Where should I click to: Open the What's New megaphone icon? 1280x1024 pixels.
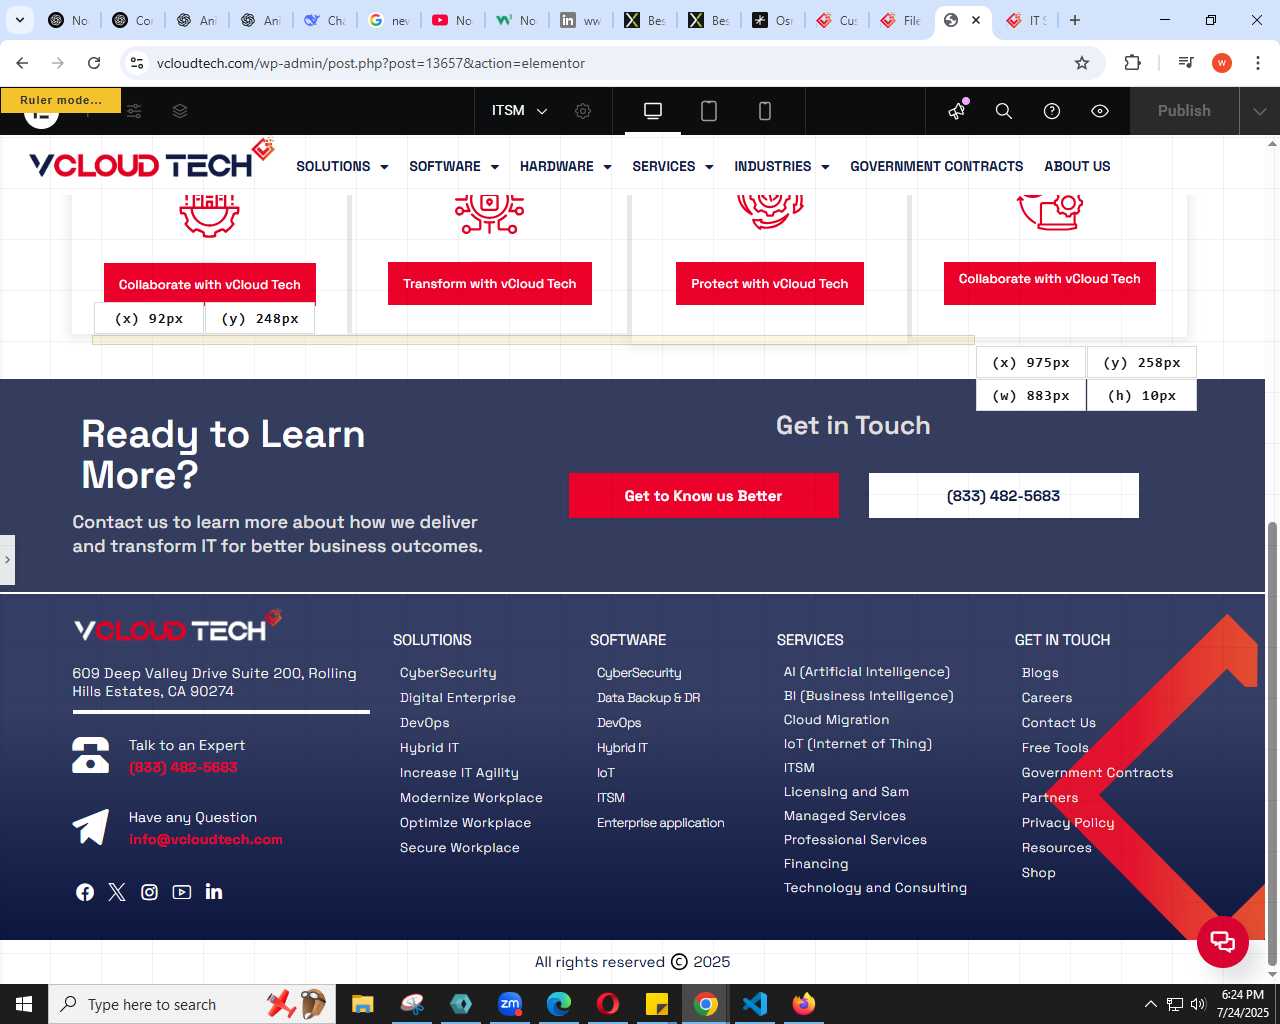[x=957, y=110]
